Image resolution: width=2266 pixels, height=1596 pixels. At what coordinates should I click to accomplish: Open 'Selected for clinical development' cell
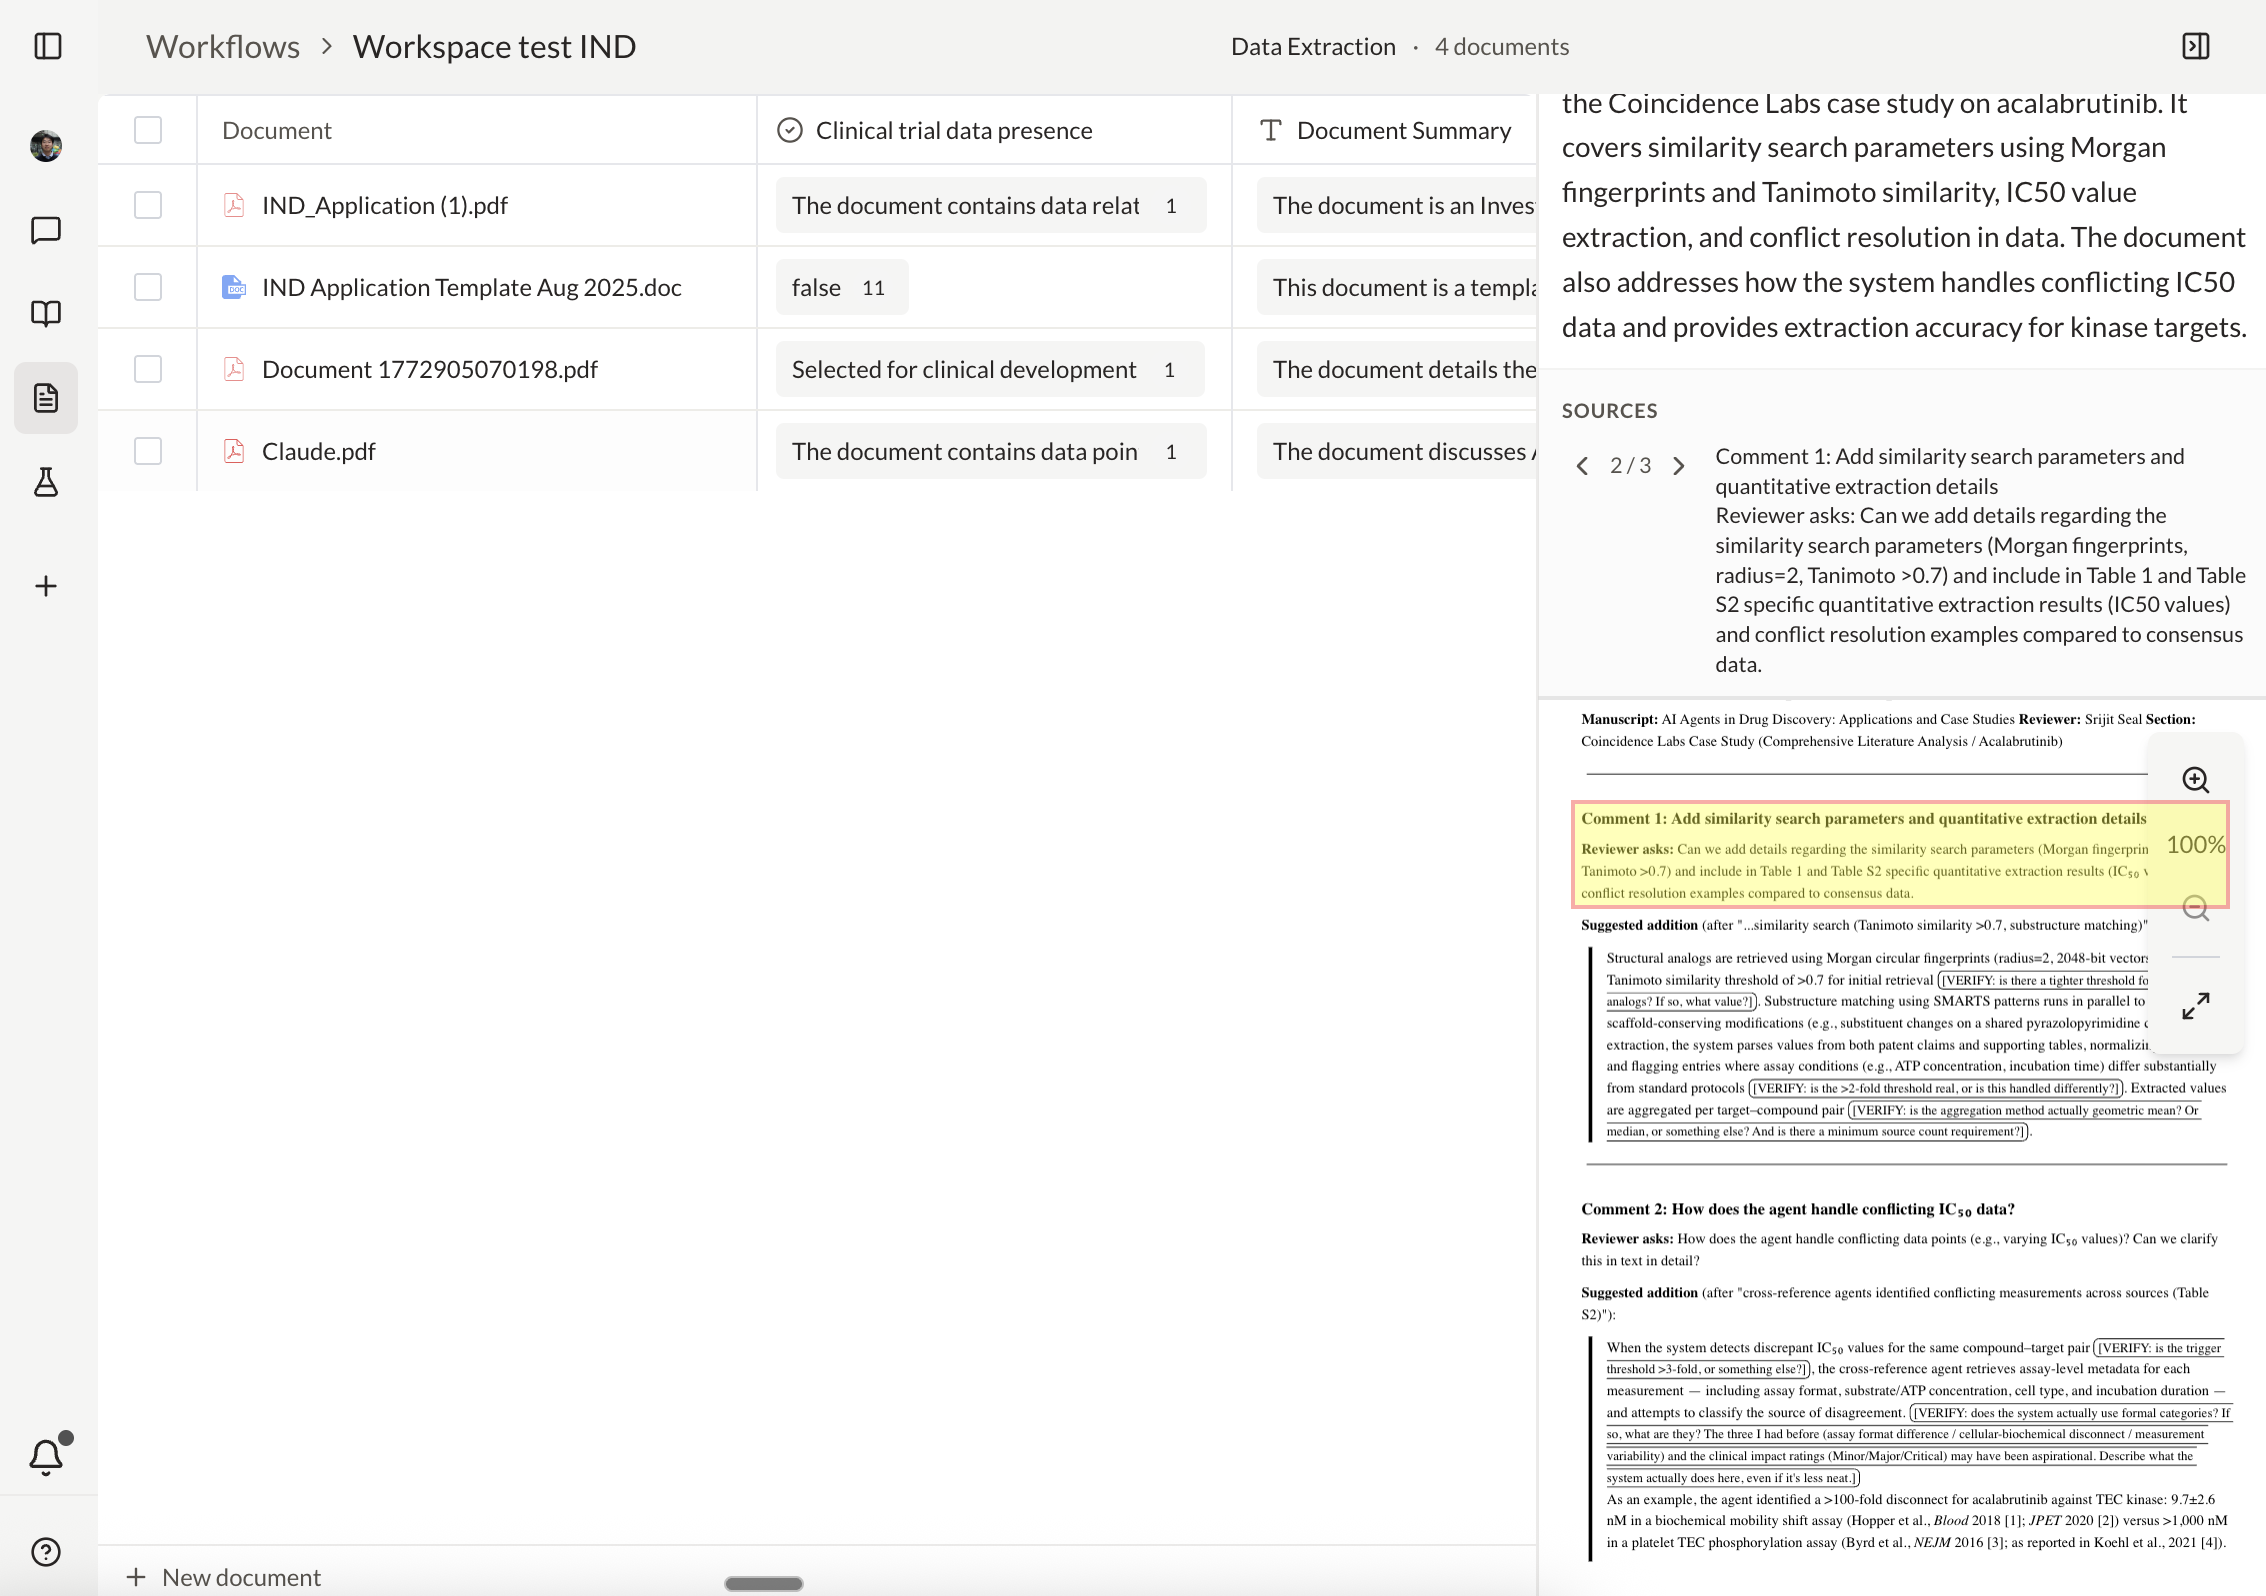pos(990,369)
